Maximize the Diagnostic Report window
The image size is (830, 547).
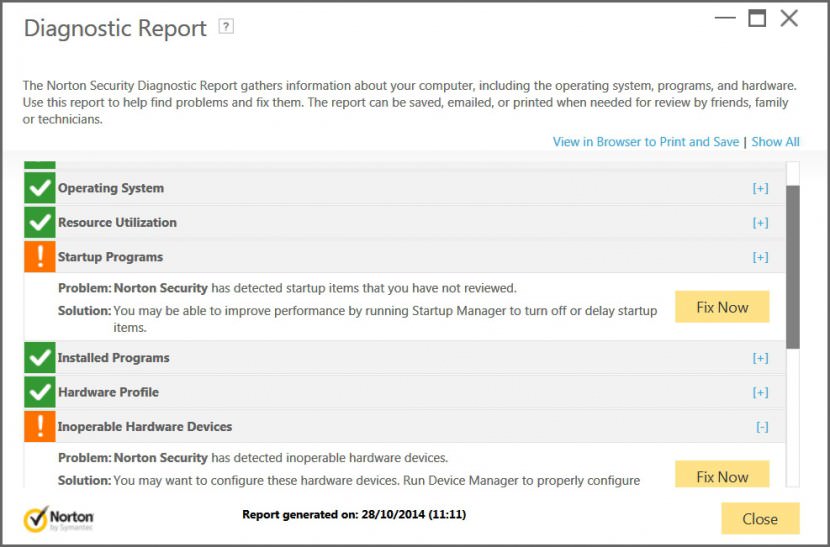[x=757, y=19]
